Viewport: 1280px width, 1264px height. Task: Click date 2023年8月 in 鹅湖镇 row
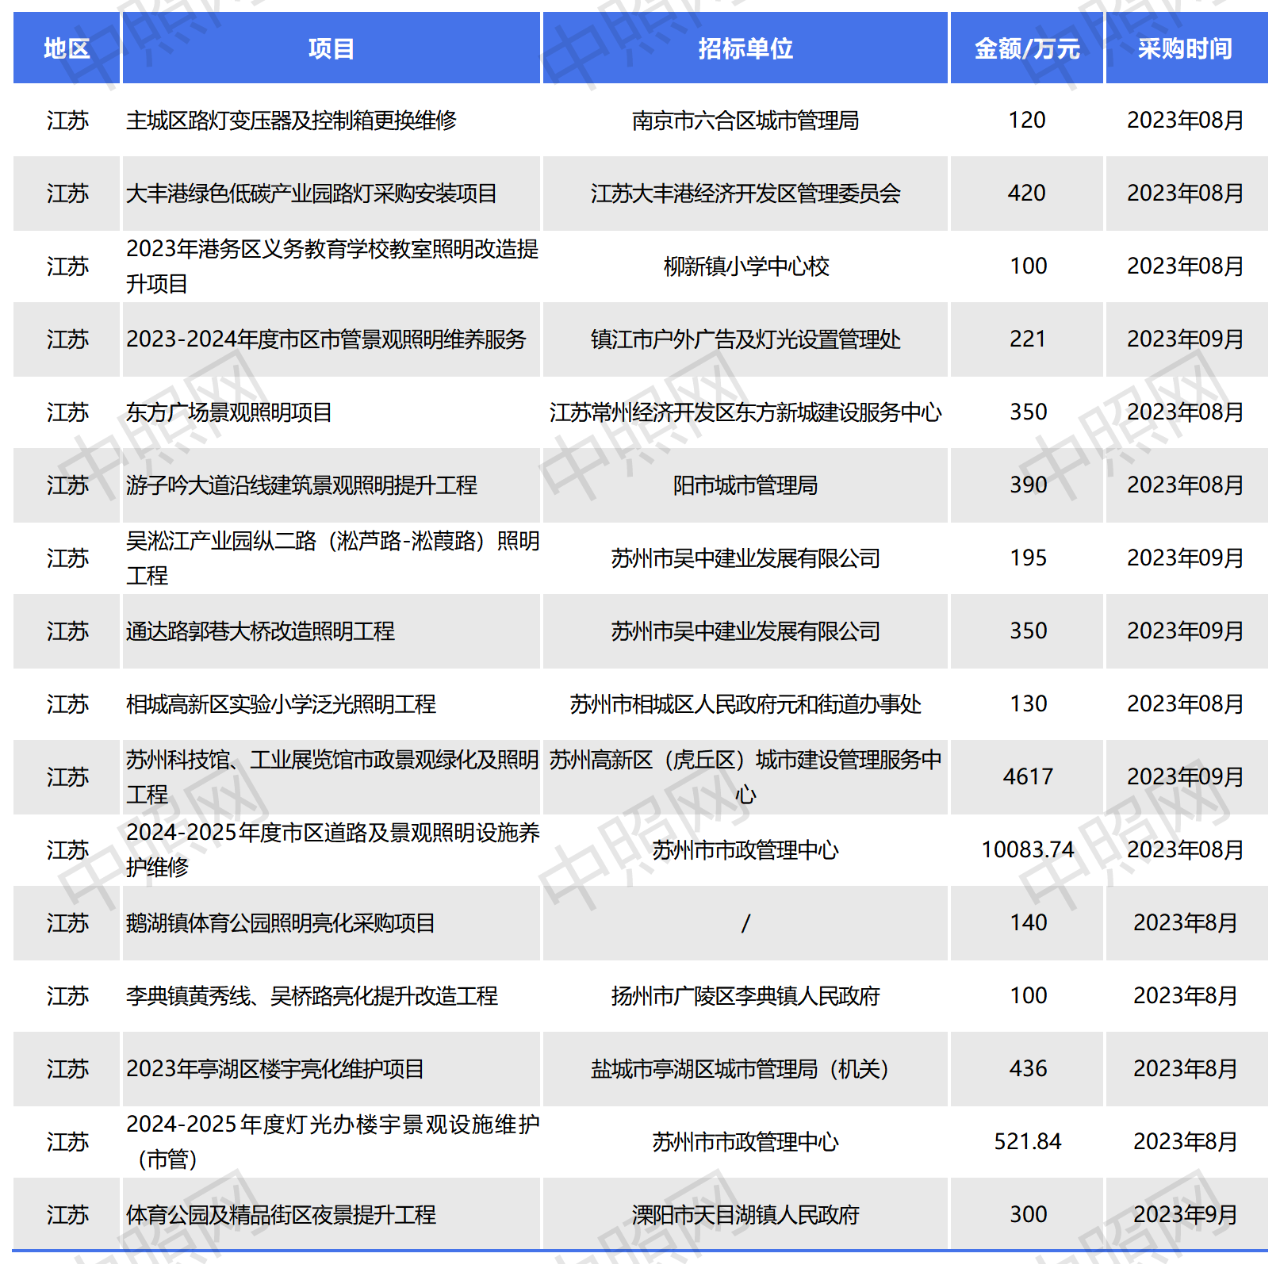click(x=1185, y=923)
